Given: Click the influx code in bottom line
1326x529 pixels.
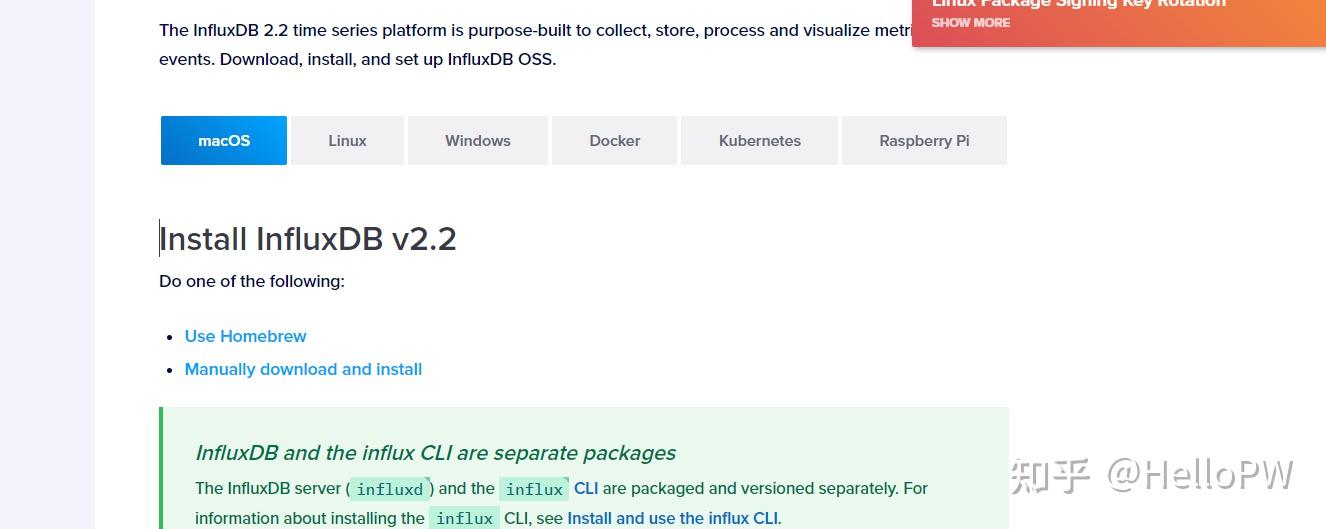Looking at the screenshot, I should click(x=464, y=518).
